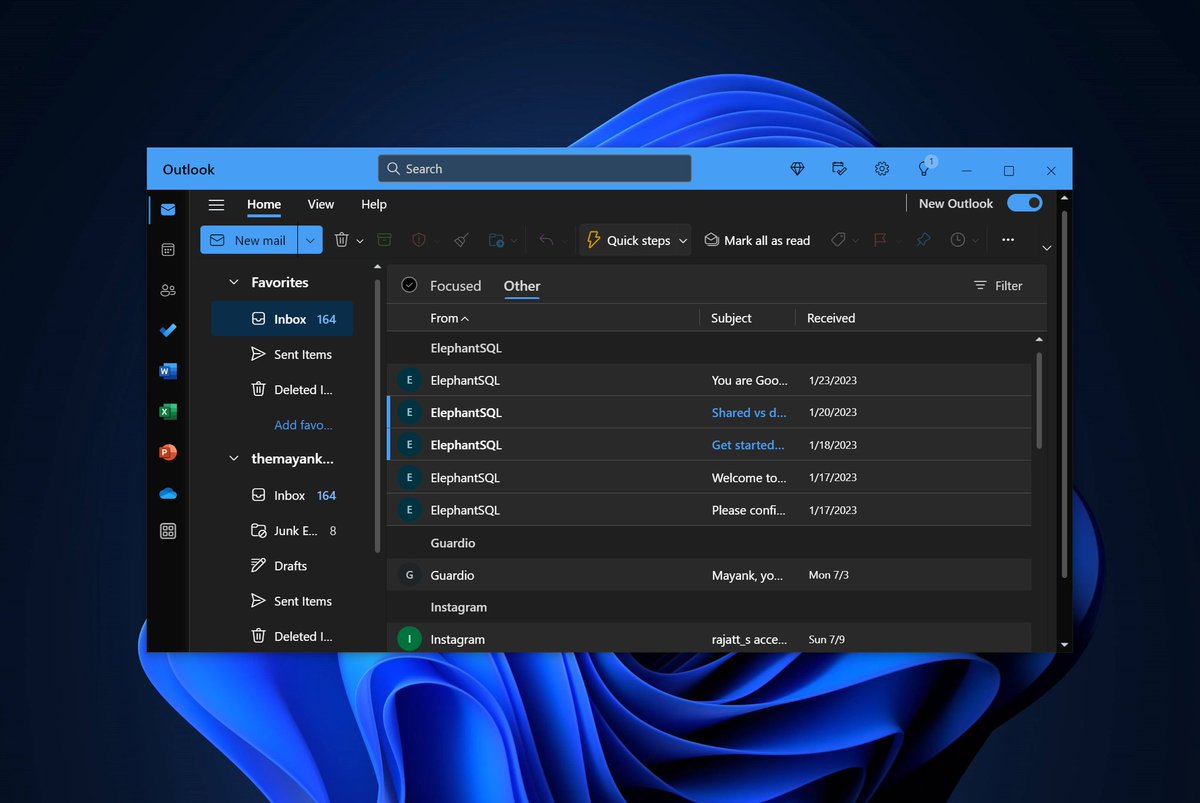Select the ElephantSQL message sender avatar circle

[409, 380]
